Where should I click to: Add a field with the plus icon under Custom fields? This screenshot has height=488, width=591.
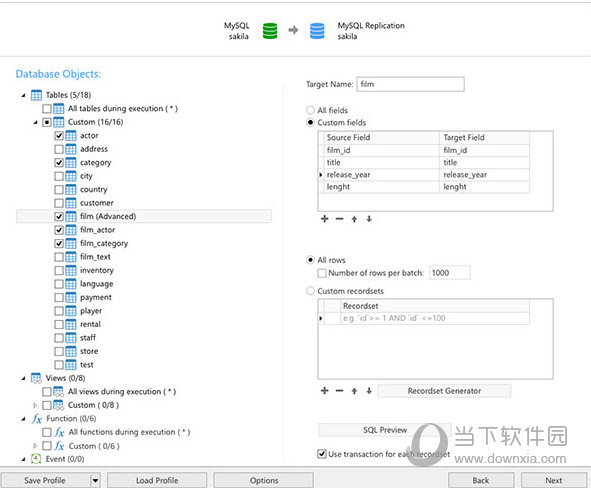325,219
